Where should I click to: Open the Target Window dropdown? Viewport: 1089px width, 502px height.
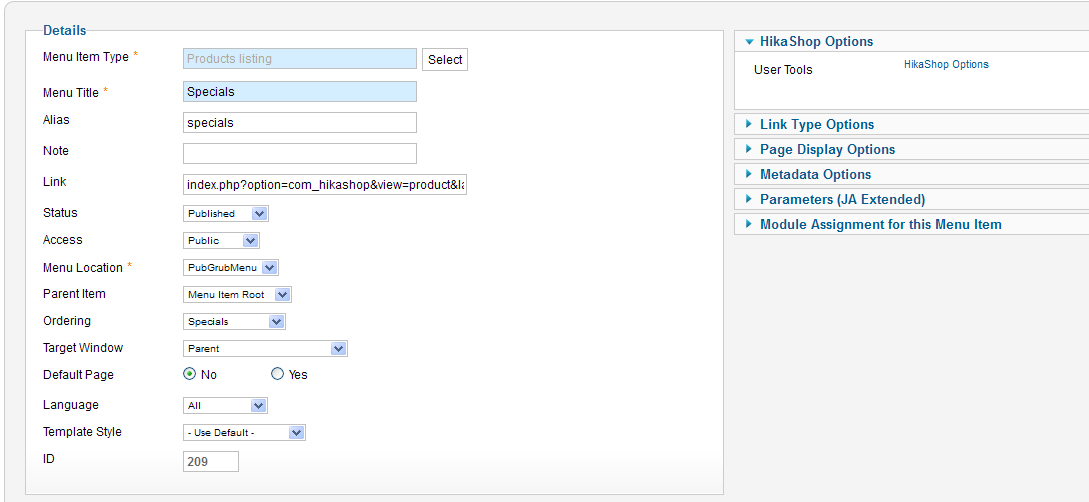266,349
